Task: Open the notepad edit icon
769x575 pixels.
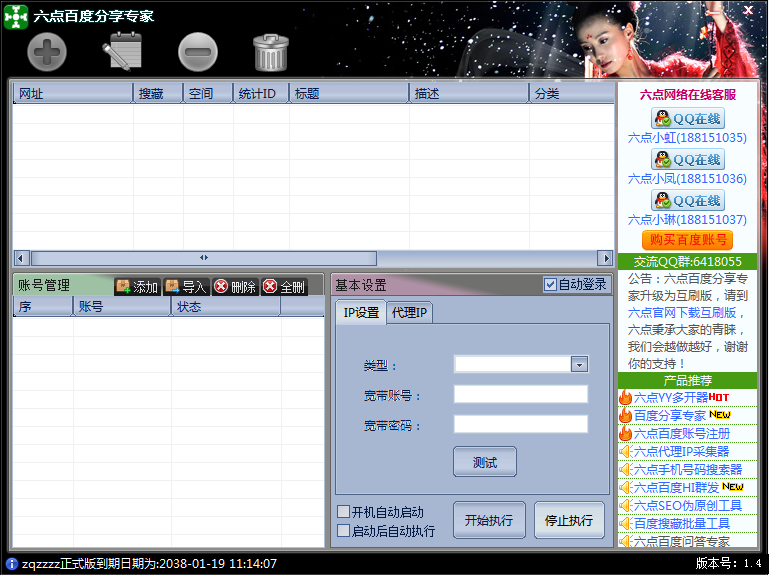Action: pos(122,51)
